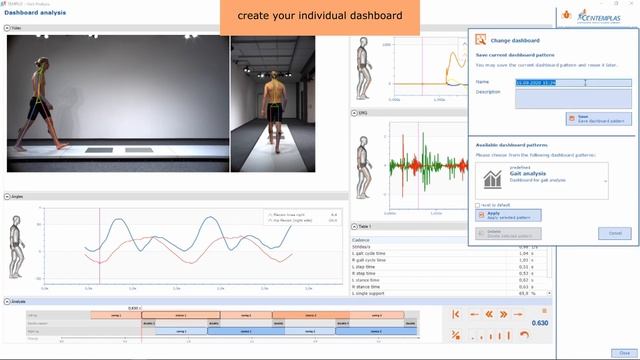
Task: Click the L stance time row
Action: point(448,280)
